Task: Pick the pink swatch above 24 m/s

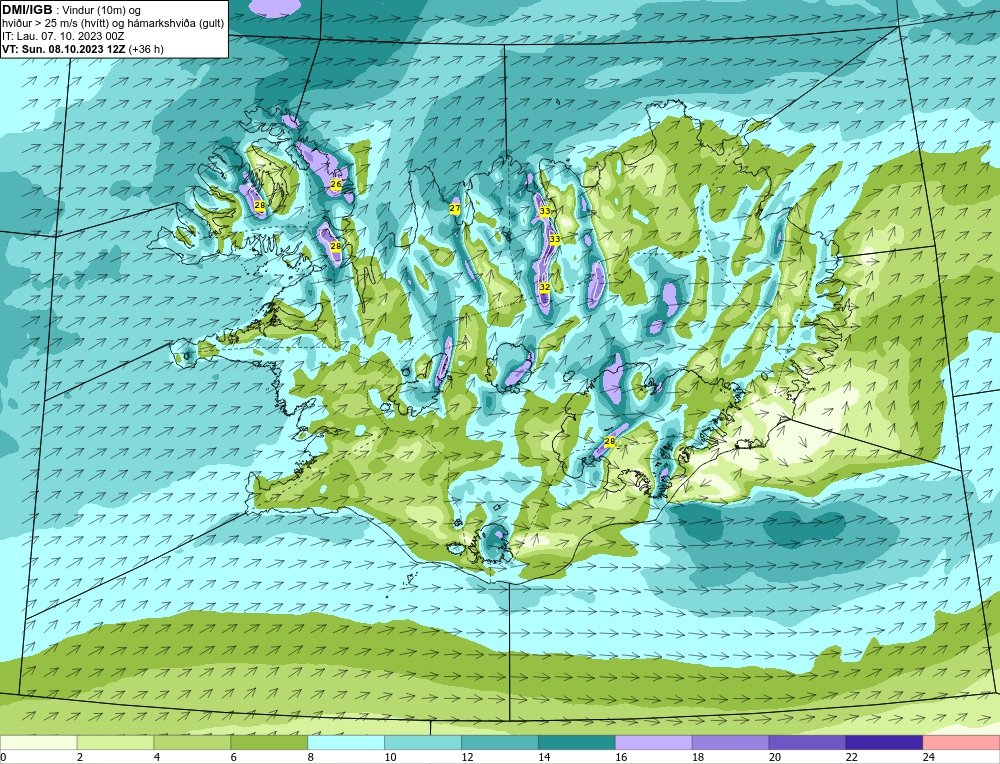Action: 962,742
